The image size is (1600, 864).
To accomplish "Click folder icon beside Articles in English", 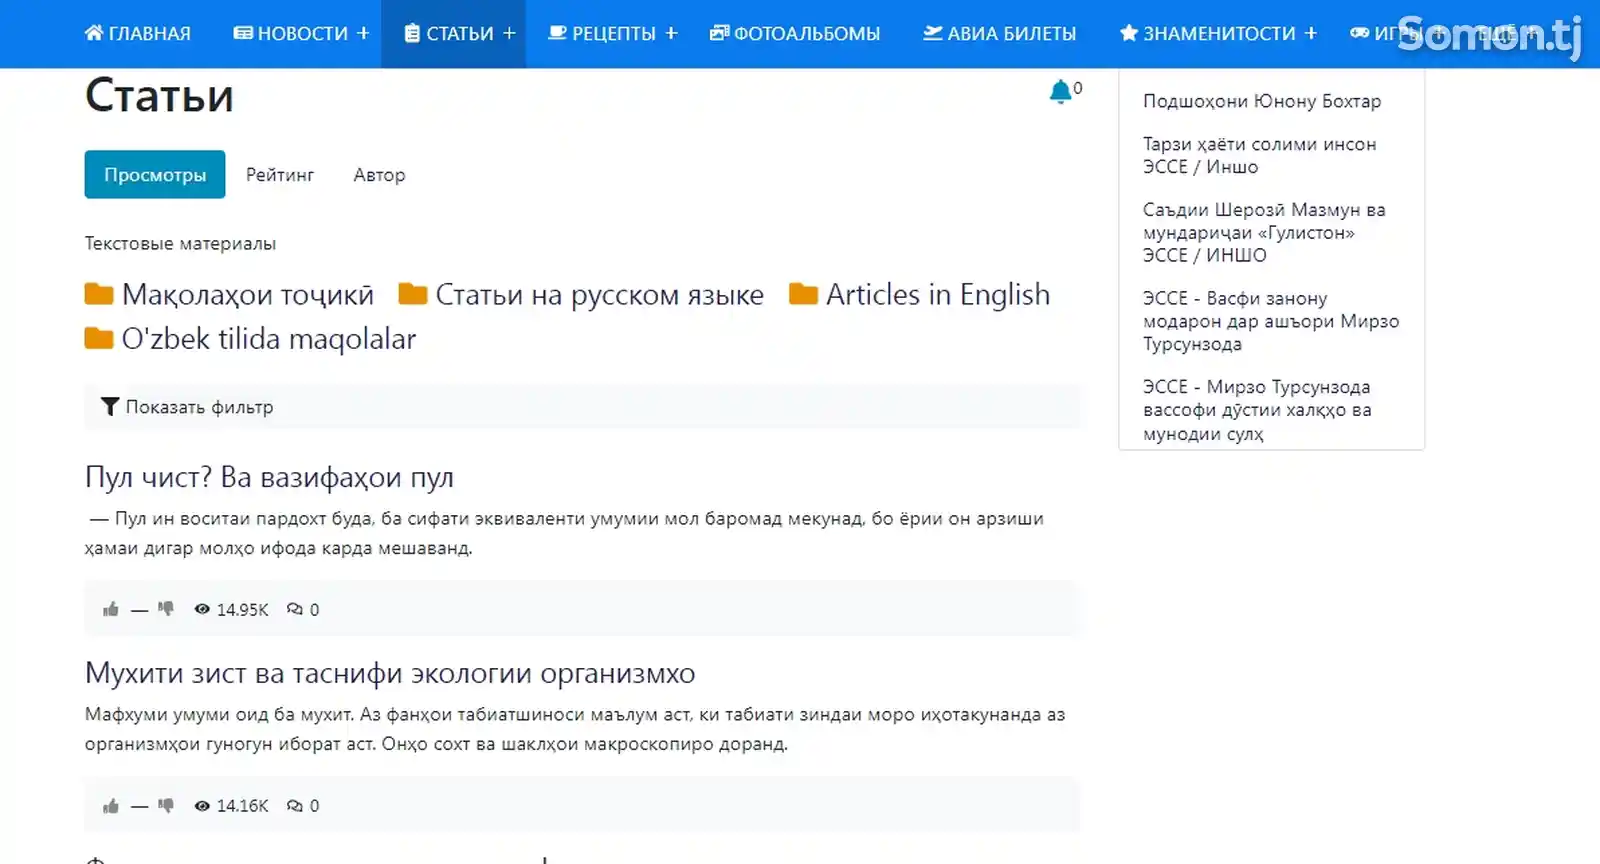I will (803, 294).
